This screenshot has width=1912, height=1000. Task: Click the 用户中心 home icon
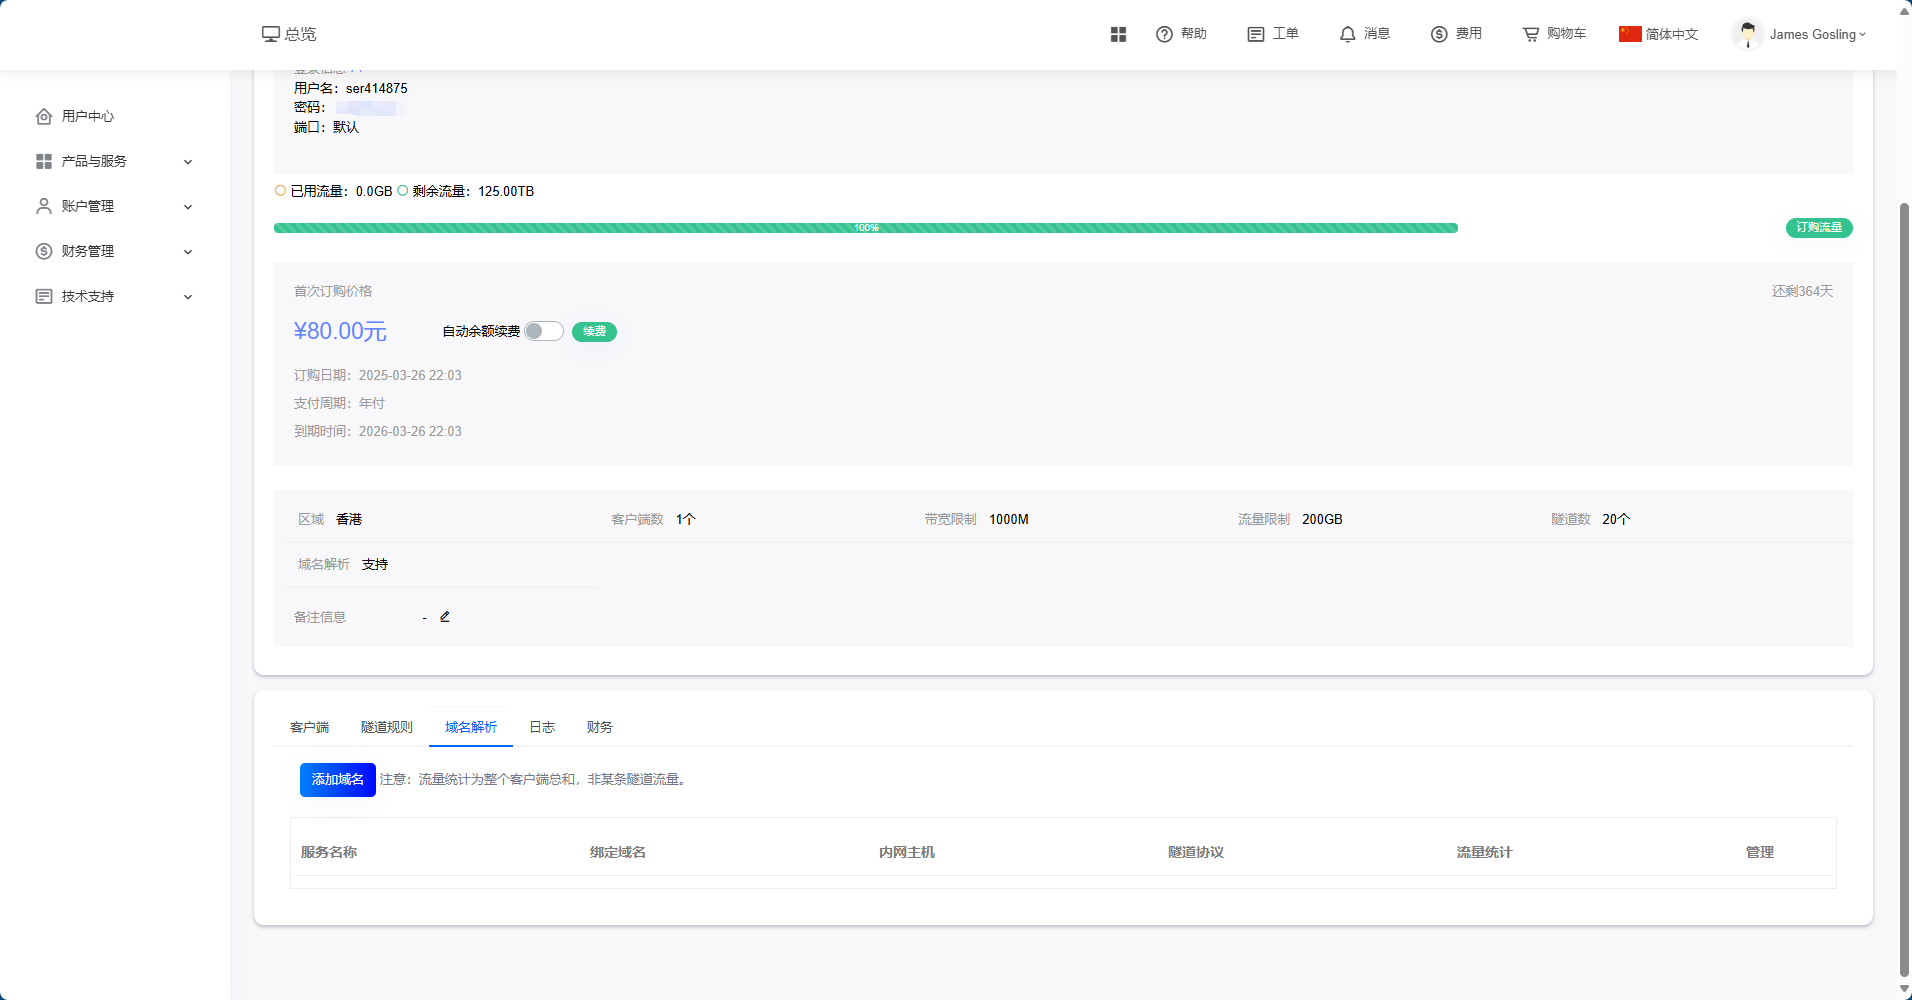click(x=44, y=116)
